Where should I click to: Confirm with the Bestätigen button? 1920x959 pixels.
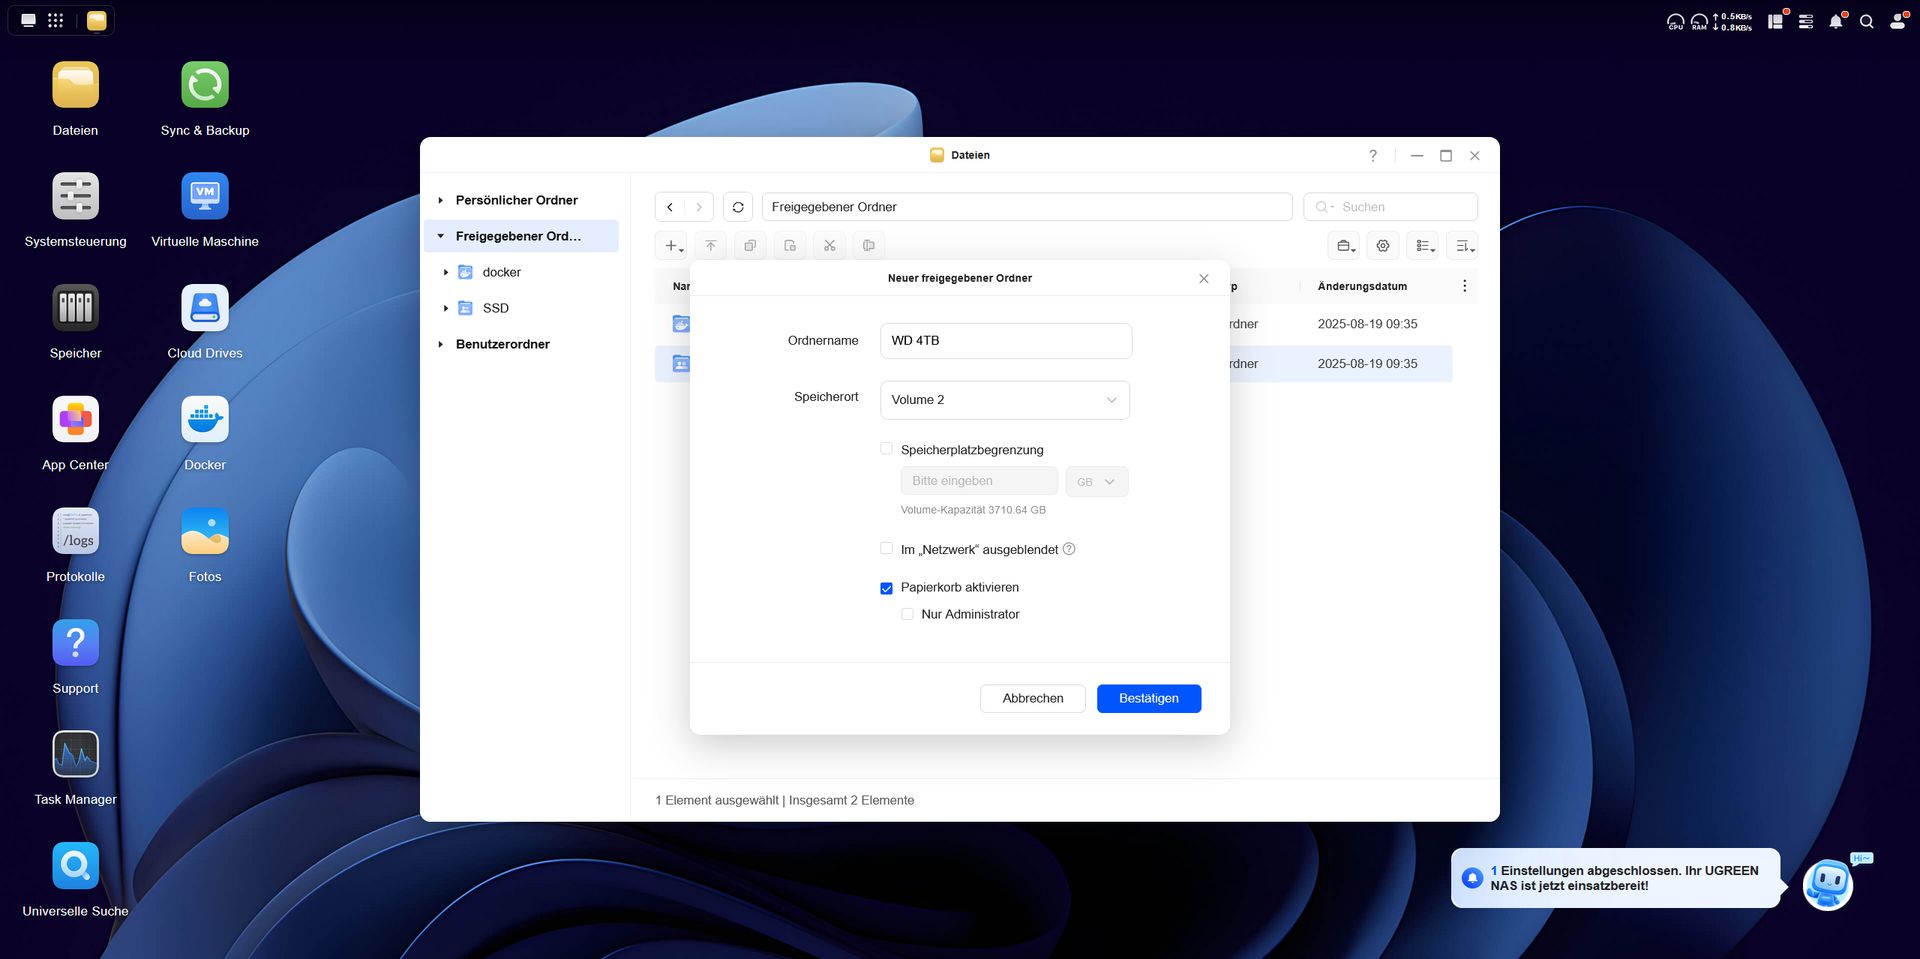1148,698
